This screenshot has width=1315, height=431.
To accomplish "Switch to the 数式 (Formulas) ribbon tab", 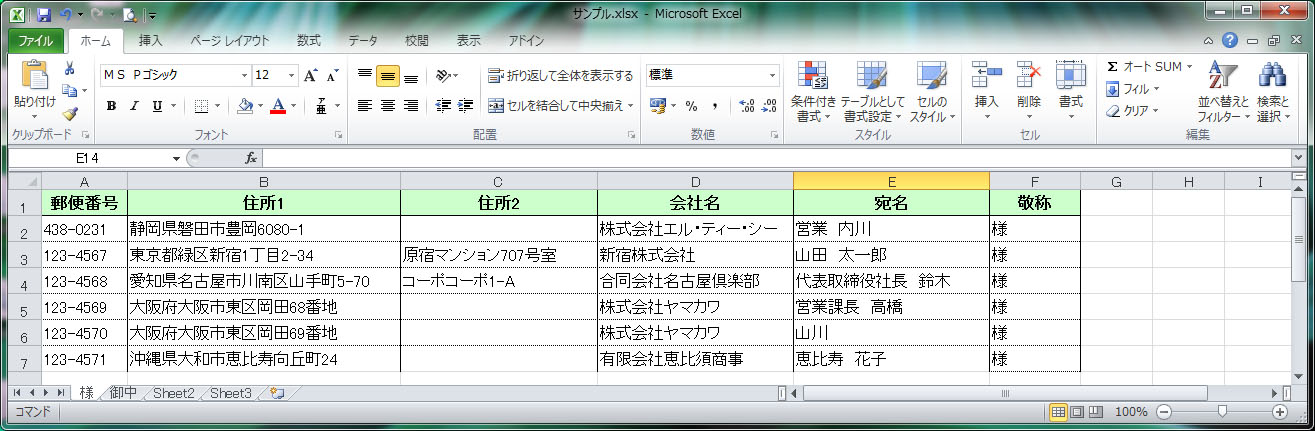I will [308, 41].
